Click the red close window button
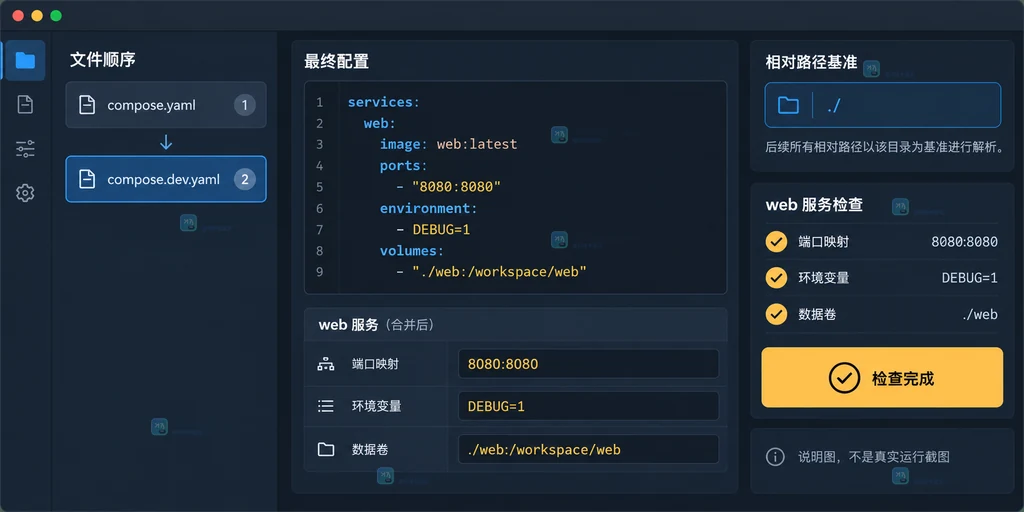 [x=18, y=16]
